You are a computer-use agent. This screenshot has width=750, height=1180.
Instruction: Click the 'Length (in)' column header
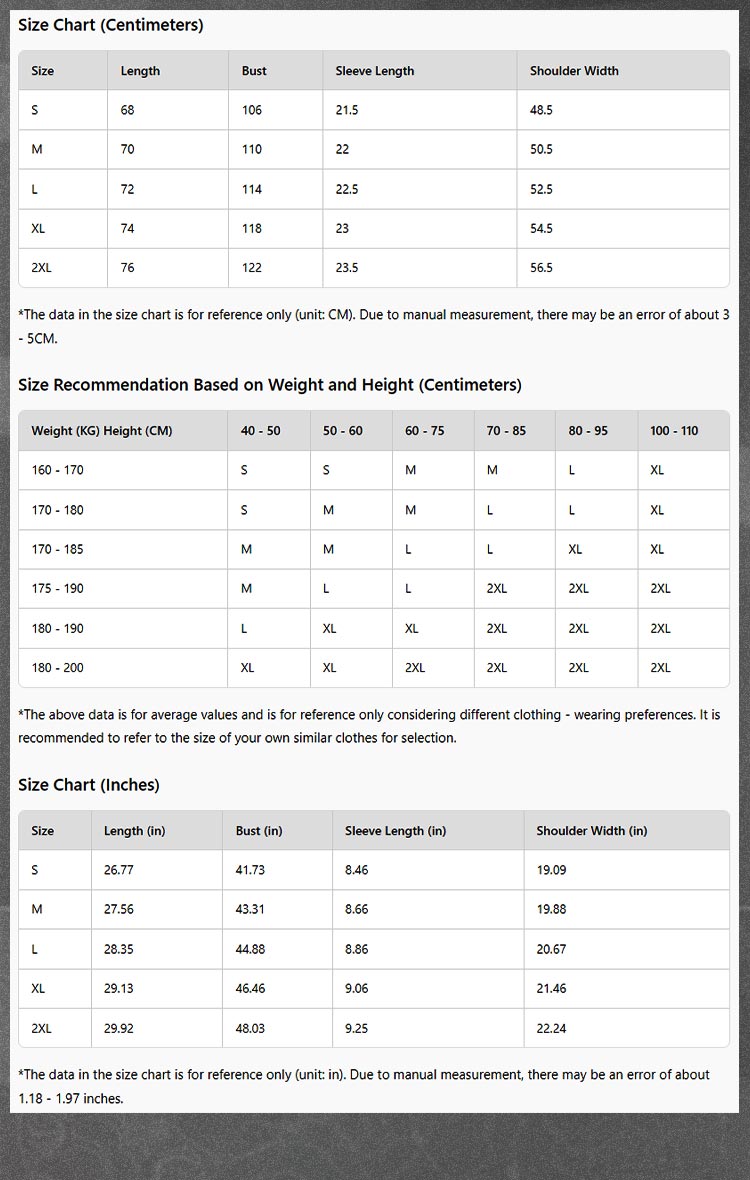coord(134,831)
